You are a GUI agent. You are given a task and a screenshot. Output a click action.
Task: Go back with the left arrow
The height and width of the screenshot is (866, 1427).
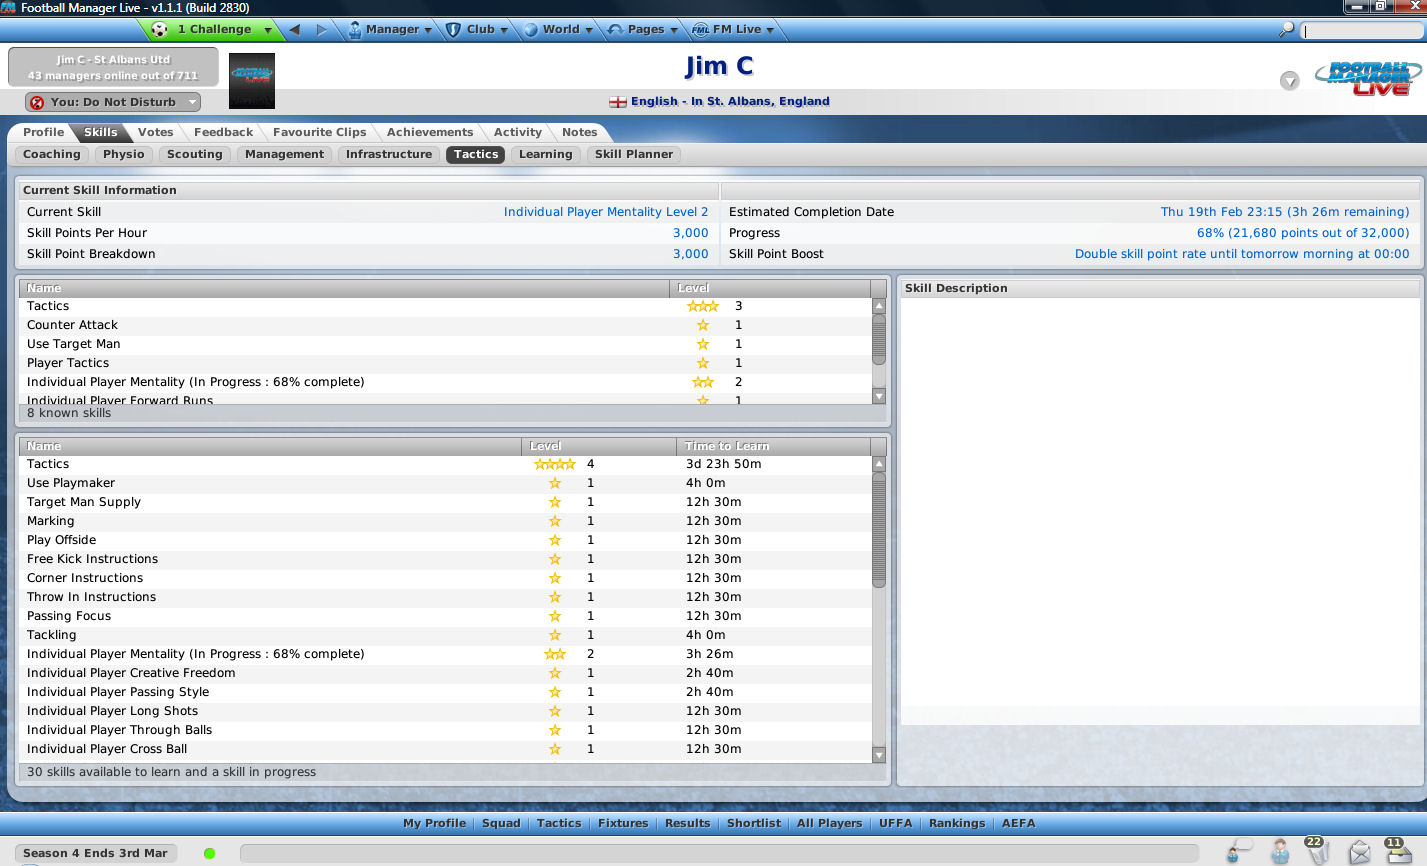(295, 29)
